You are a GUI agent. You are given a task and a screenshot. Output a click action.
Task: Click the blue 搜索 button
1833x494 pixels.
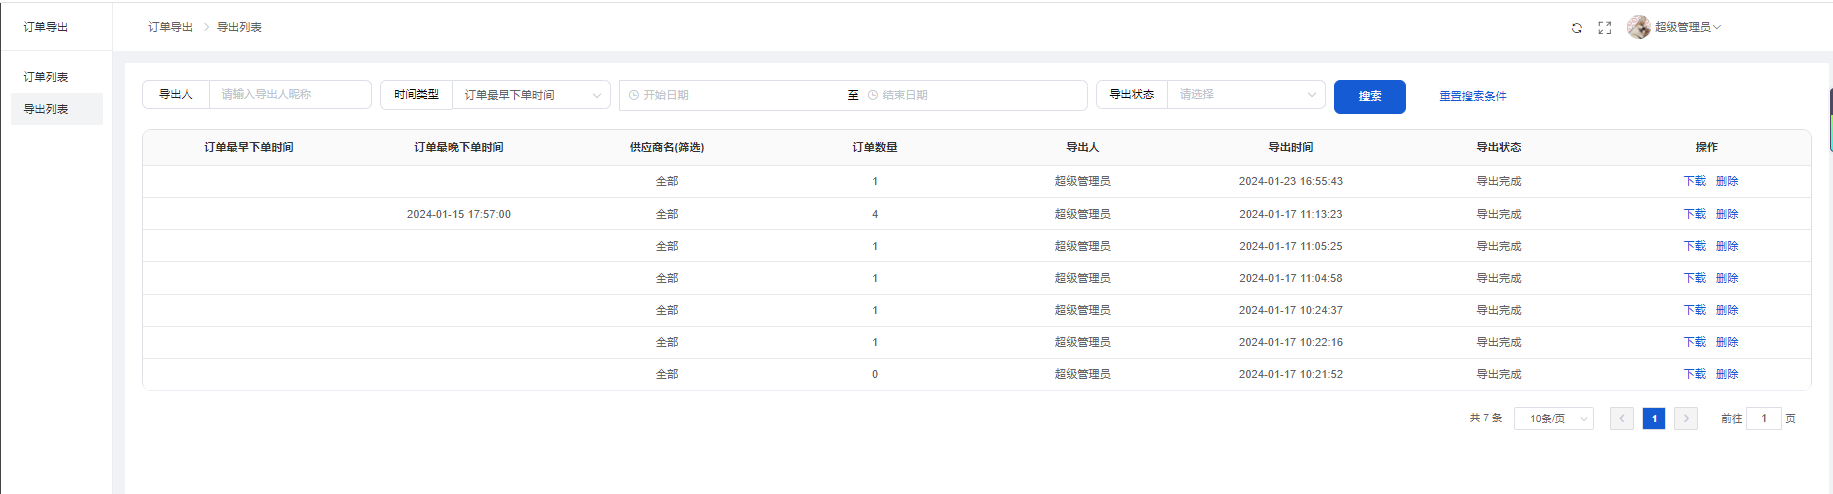[1369, 97]
